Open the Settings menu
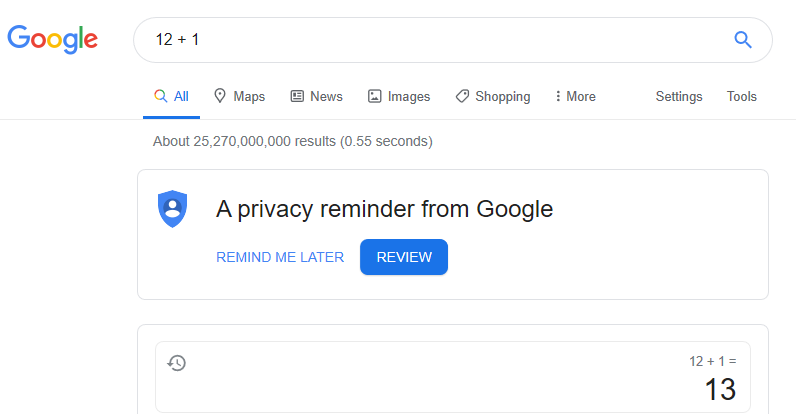796x414 pixels. click(x=679, y=97)
